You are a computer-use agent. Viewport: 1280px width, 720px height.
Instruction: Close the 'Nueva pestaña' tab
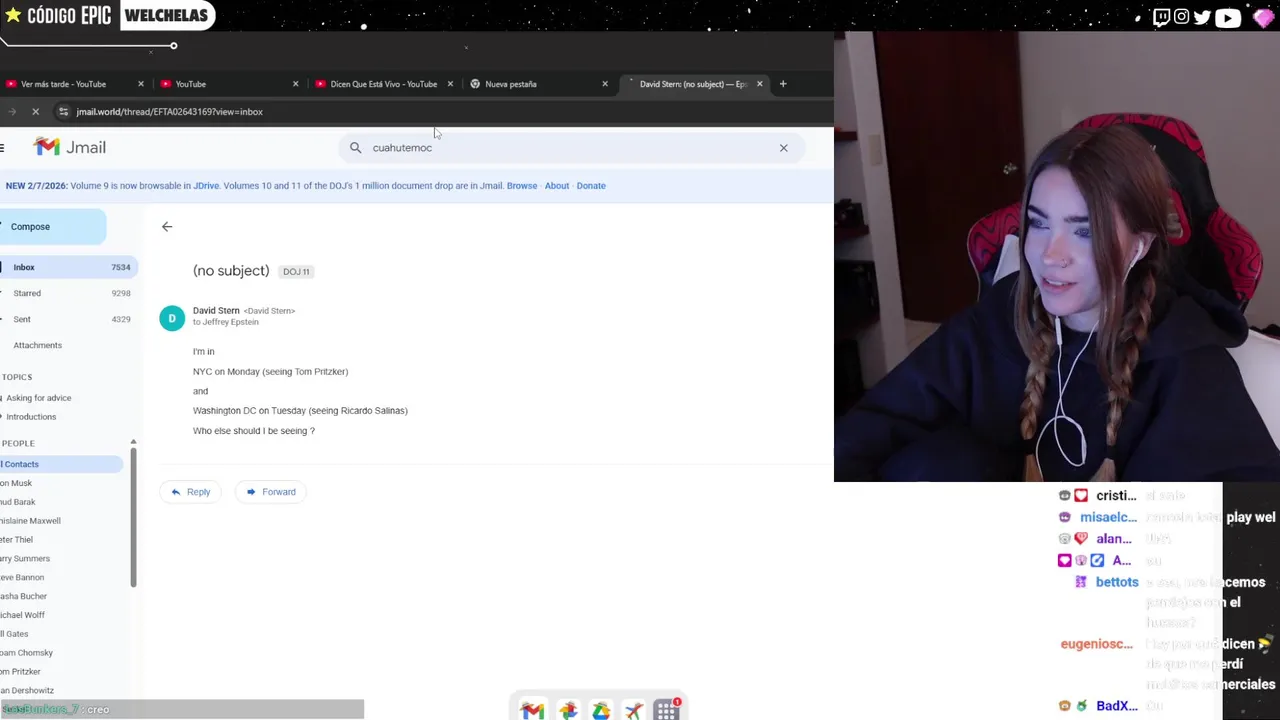(605, 84)
